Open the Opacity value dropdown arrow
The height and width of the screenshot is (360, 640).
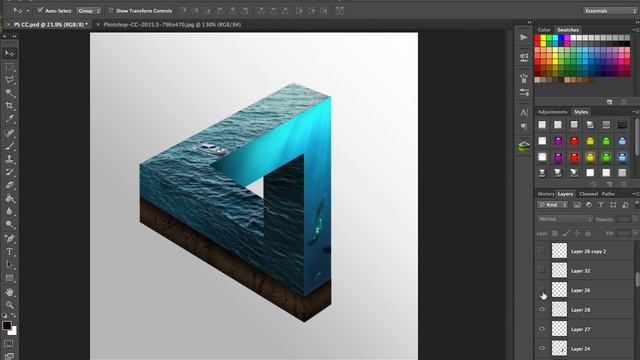tap(635, 219)
